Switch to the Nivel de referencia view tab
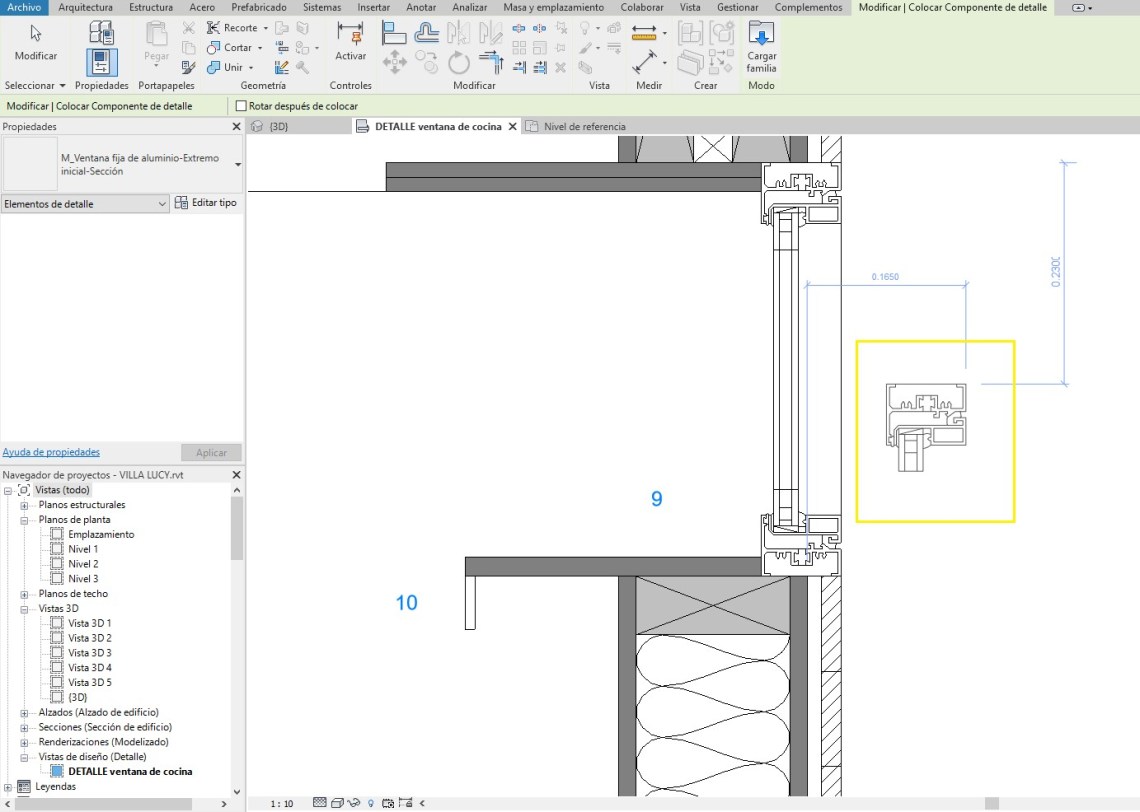The image size is (1140, 812). (x=584, y=127)
